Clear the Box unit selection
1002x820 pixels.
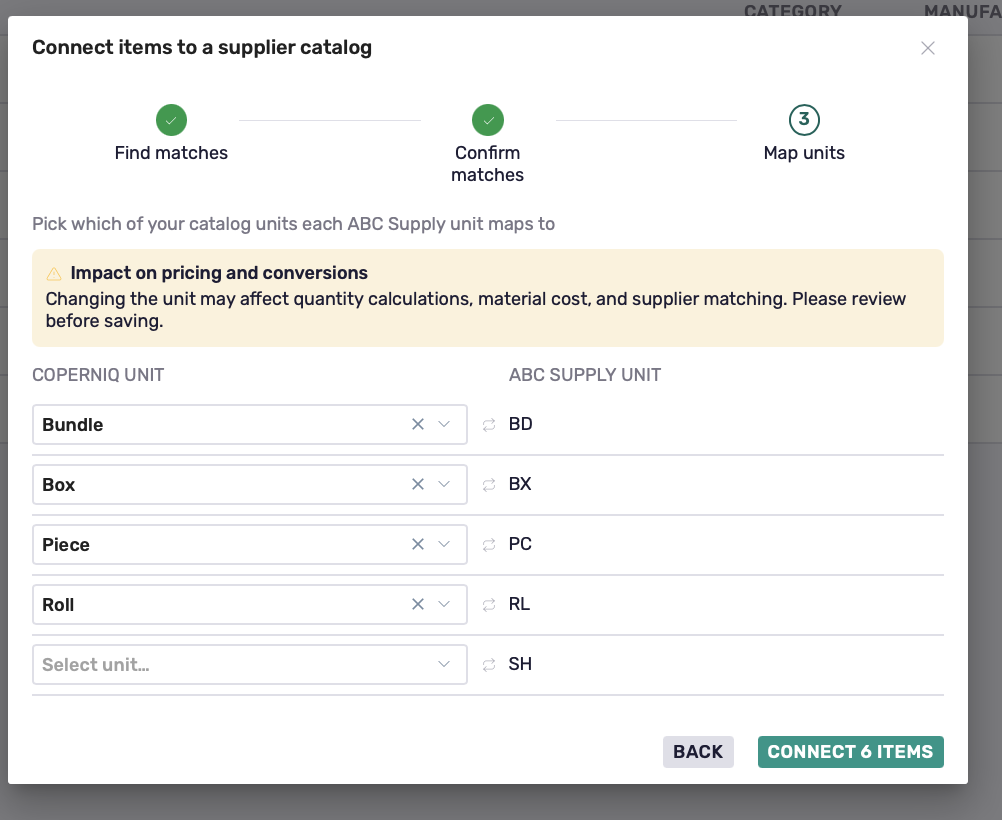pyautogui.click(x=418, y=484)
